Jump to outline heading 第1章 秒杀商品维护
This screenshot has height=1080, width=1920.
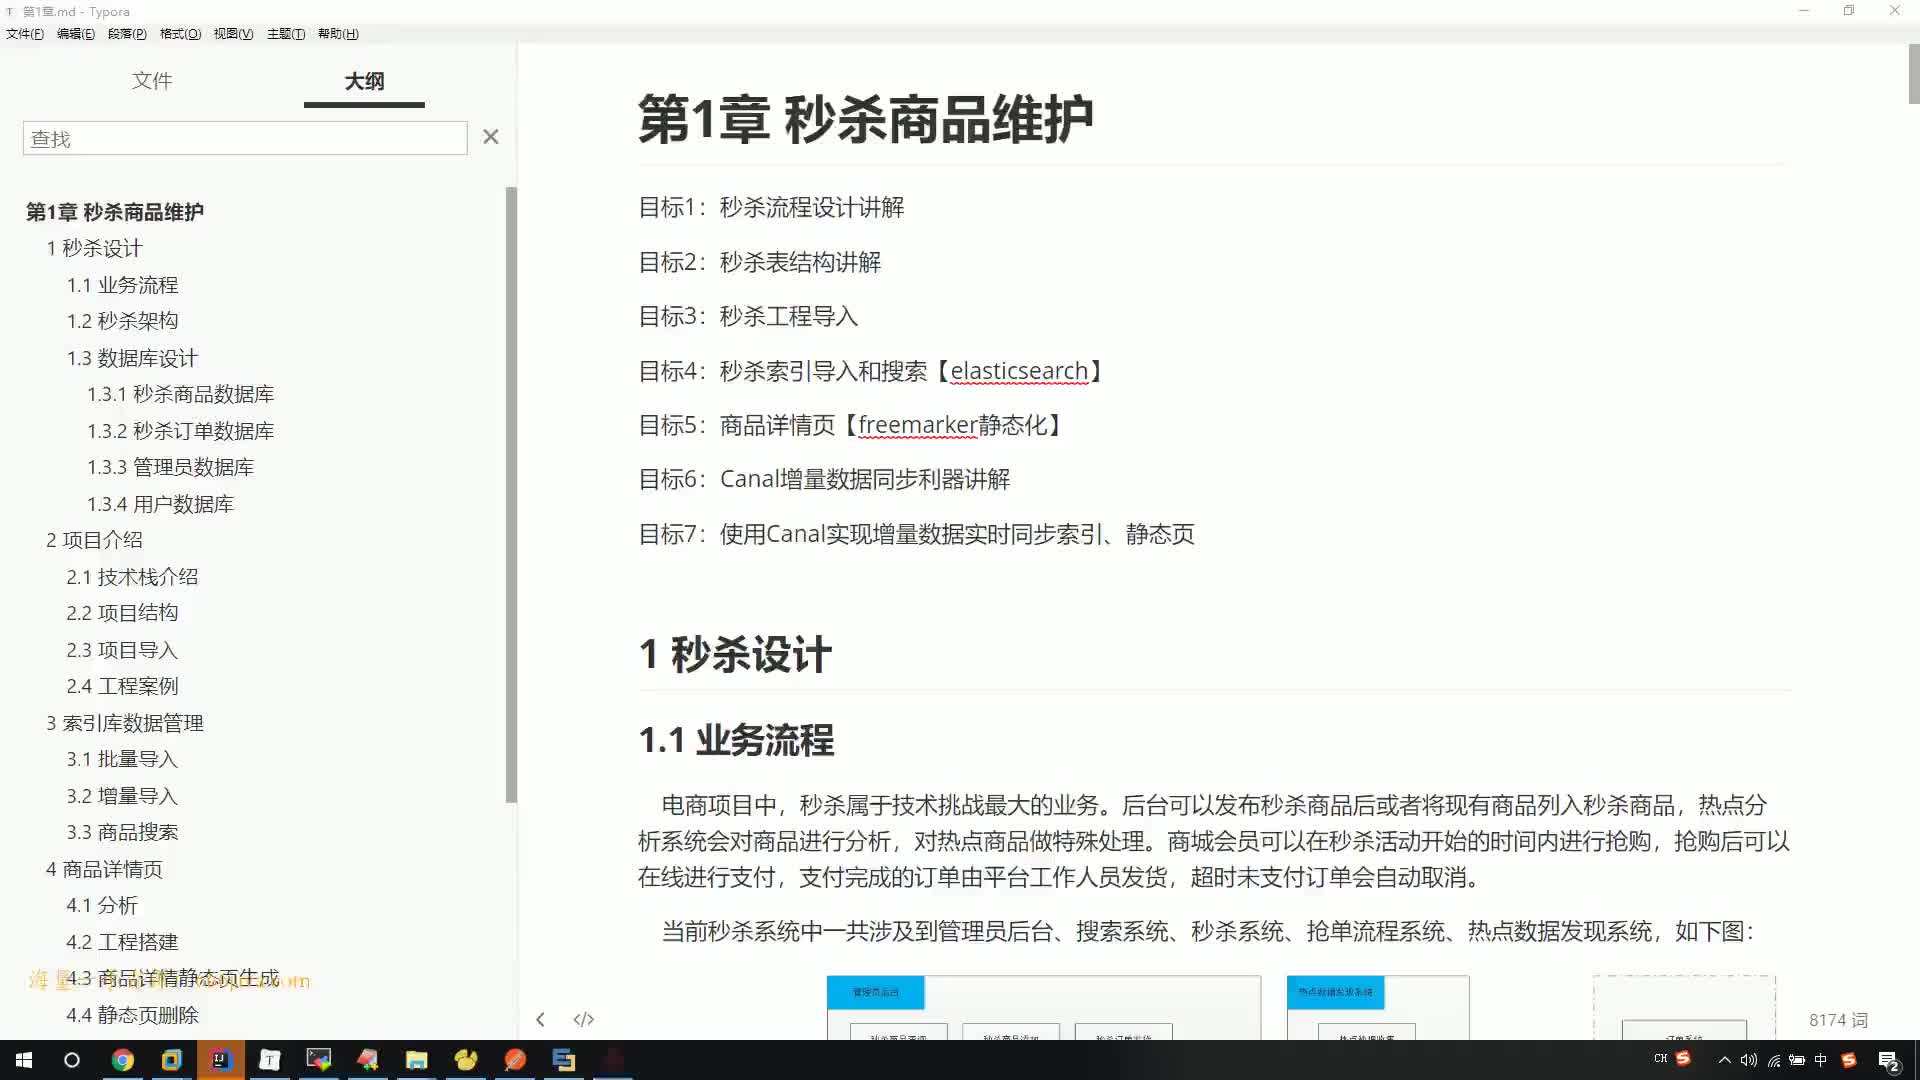point(115,212)
